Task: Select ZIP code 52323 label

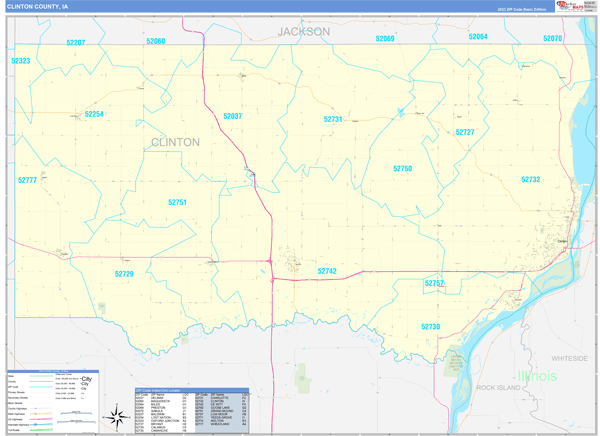Action: click(x=21, y=61)
